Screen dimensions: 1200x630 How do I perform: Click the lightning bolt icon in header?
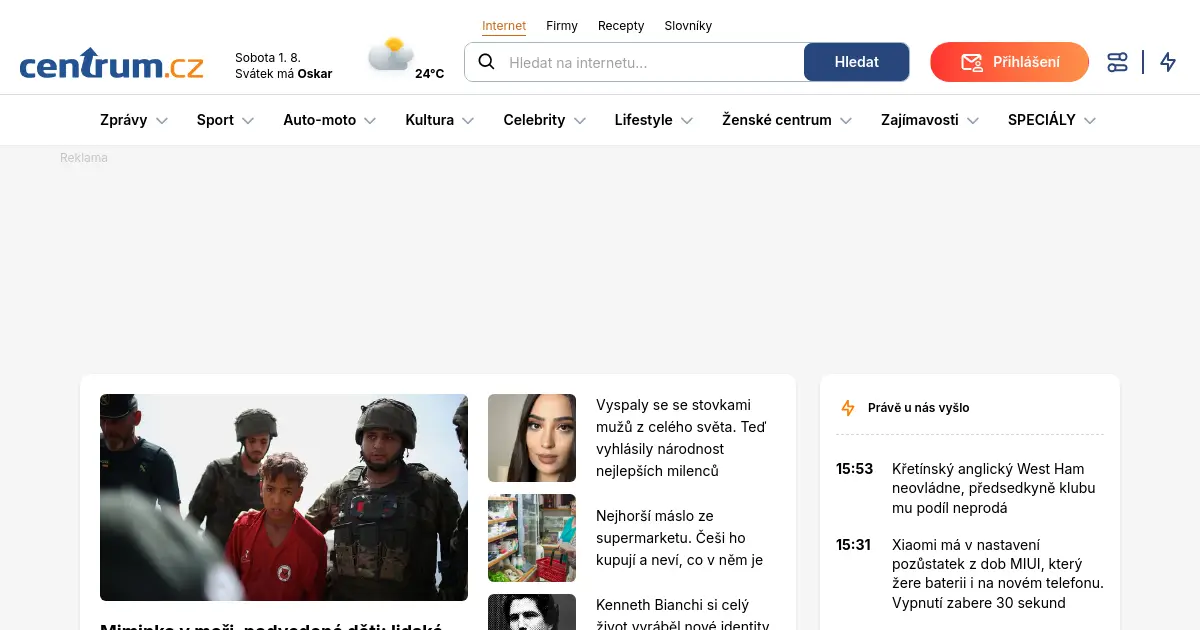pyautogui.click(x=1168, y=62)
